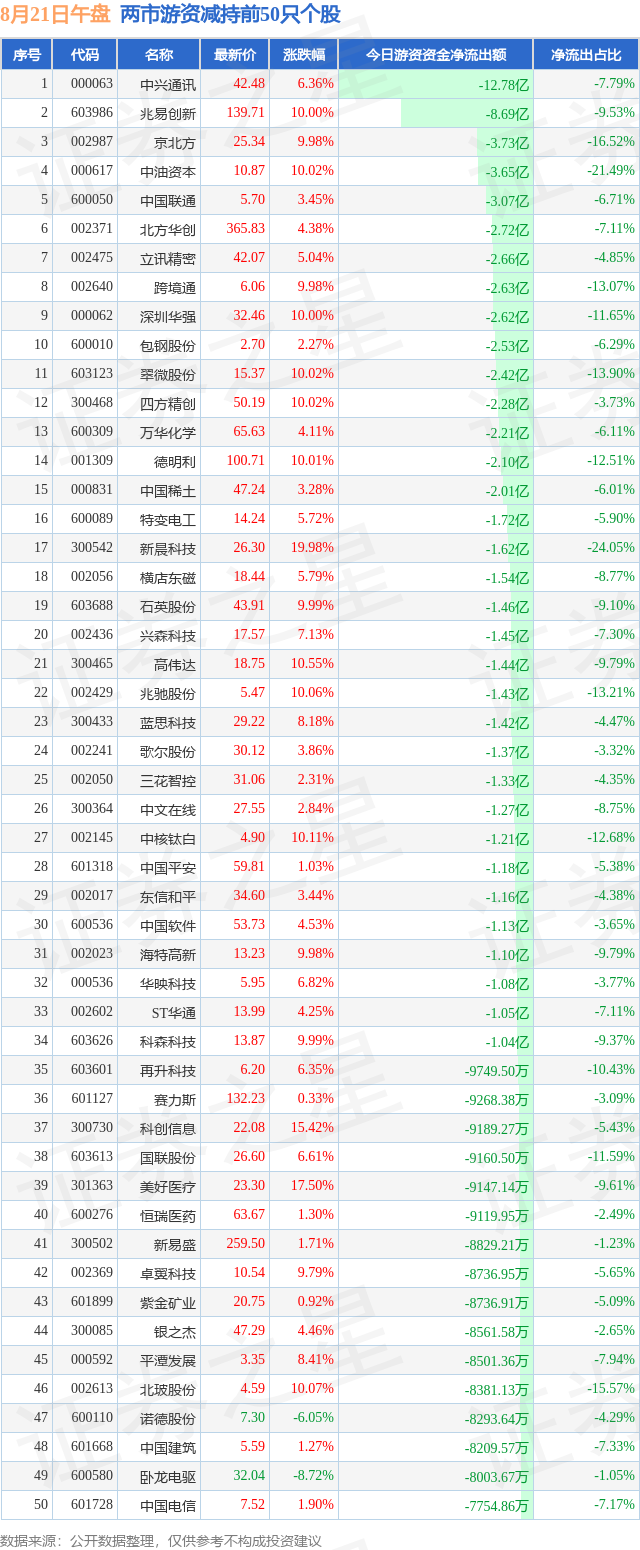
Task: Click the 涨跌幅 column header
Action: pyautogui.click(x=304, y=55)
